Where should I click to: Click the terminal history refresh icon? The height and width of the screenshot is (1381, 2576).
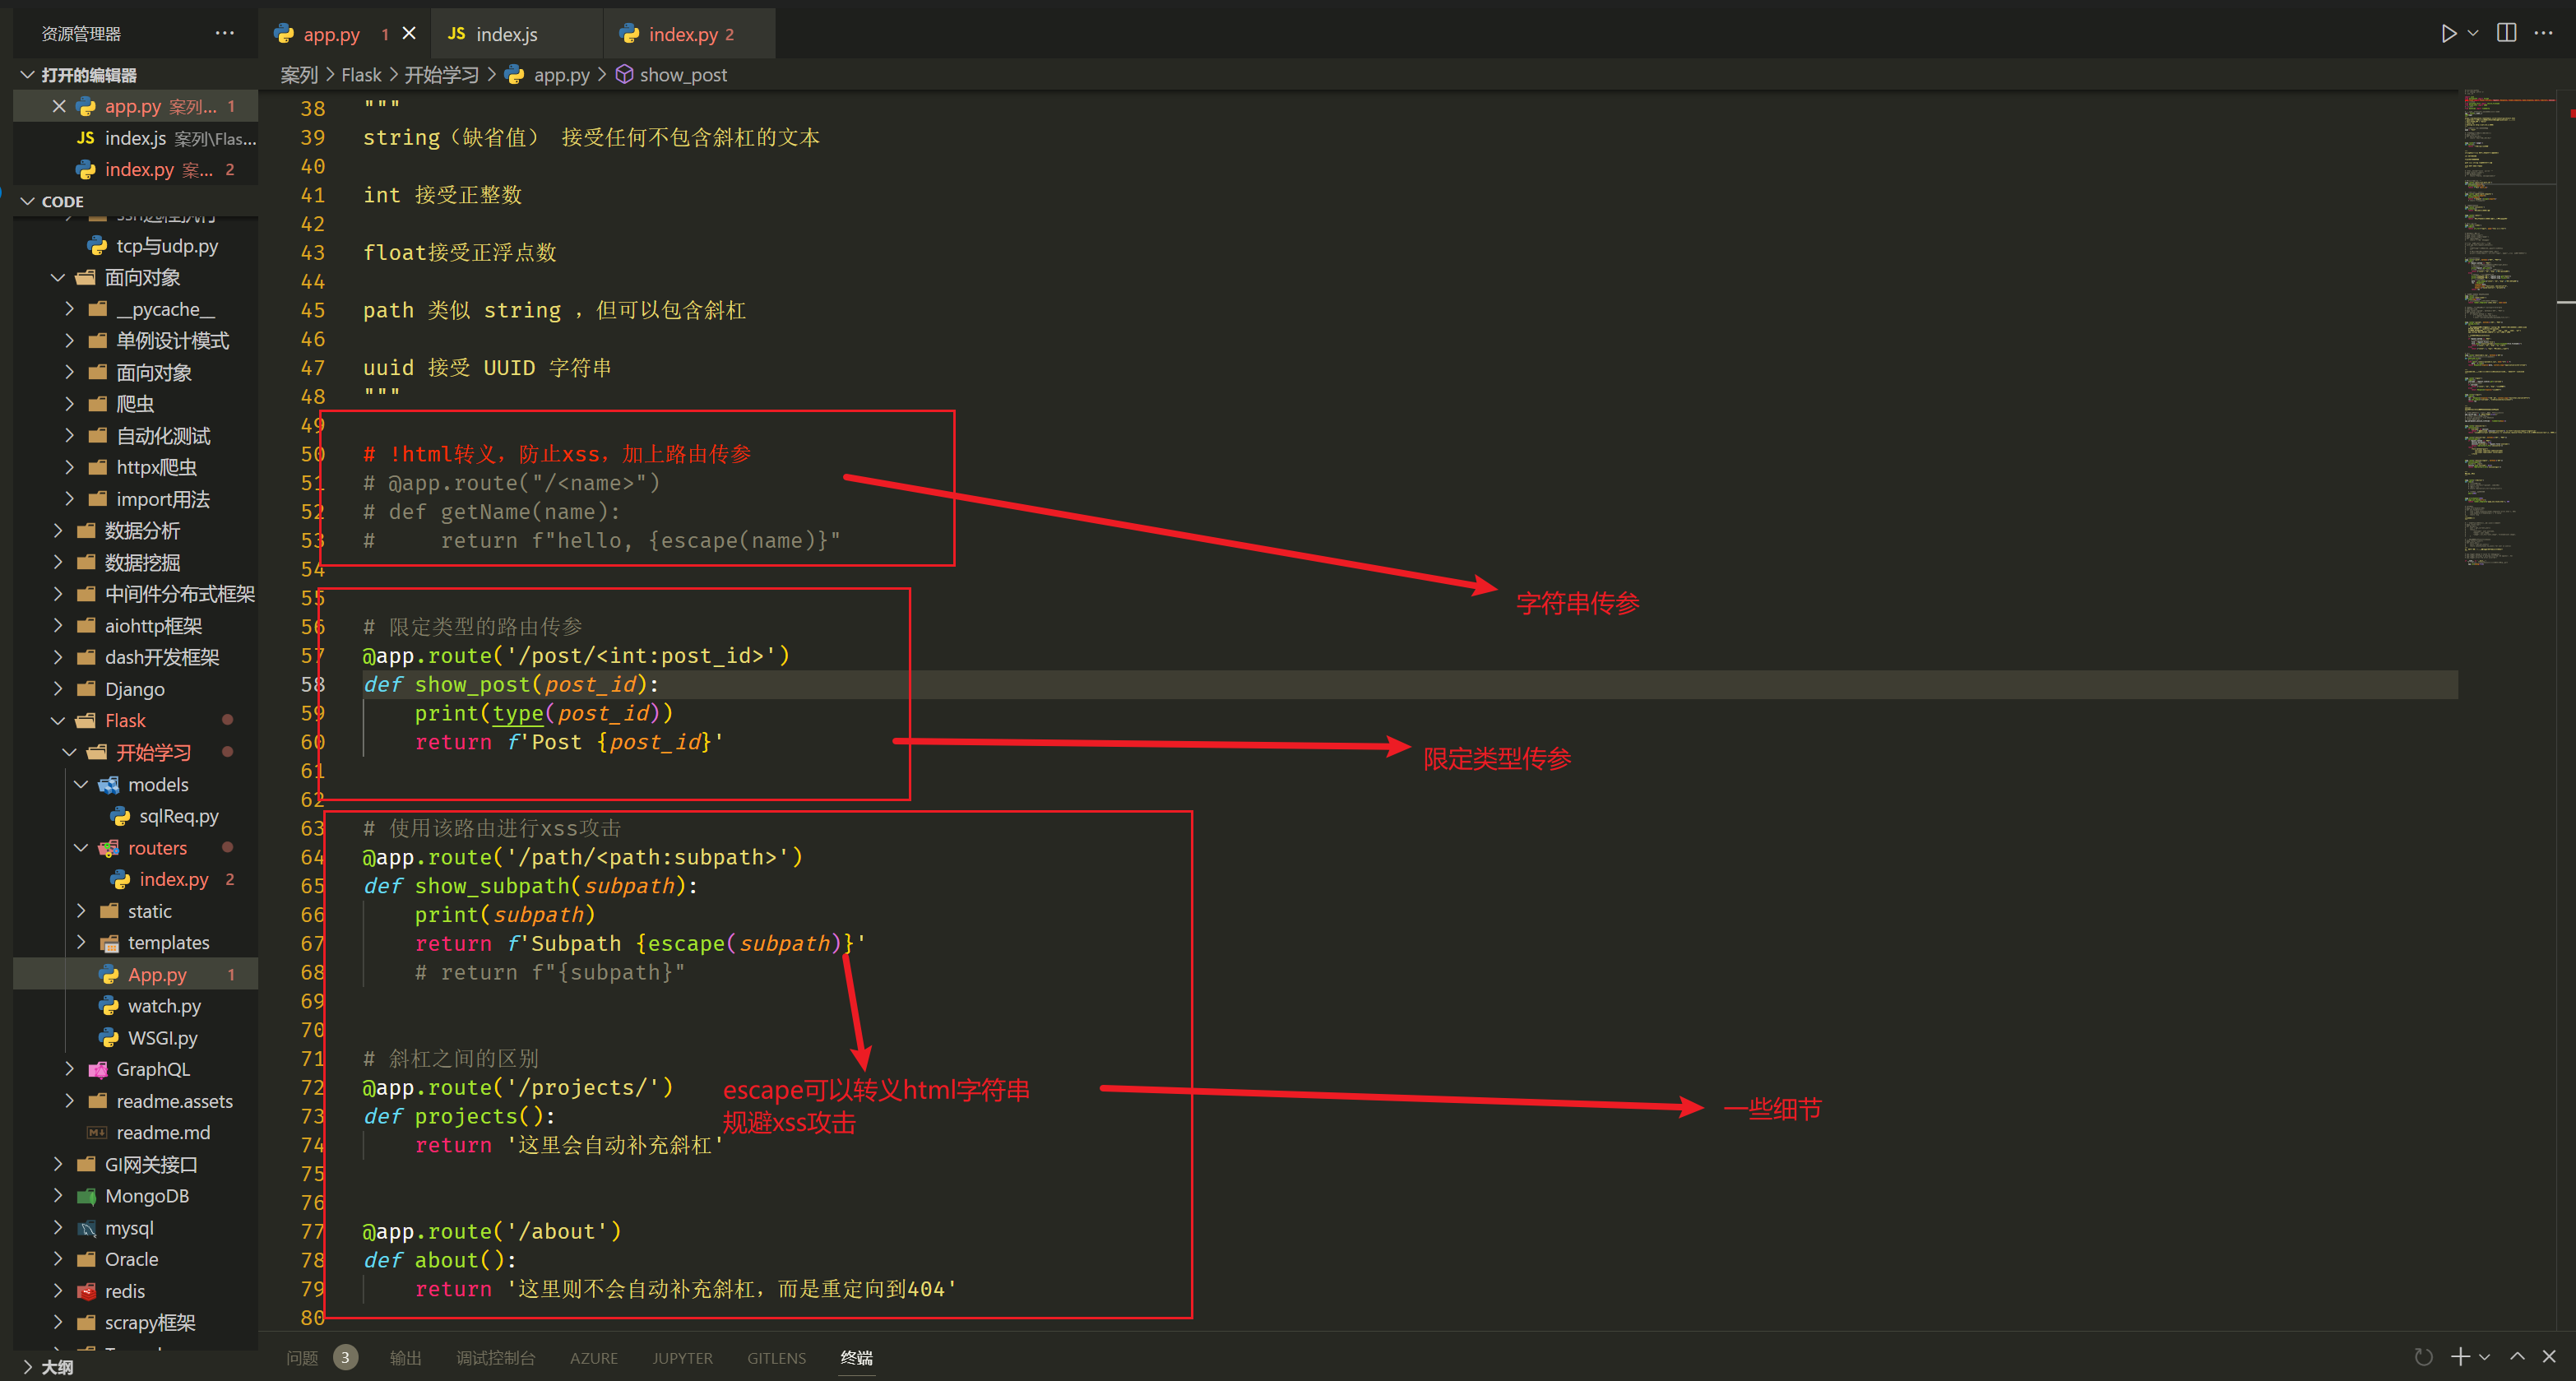(x=2423, y=1357)
